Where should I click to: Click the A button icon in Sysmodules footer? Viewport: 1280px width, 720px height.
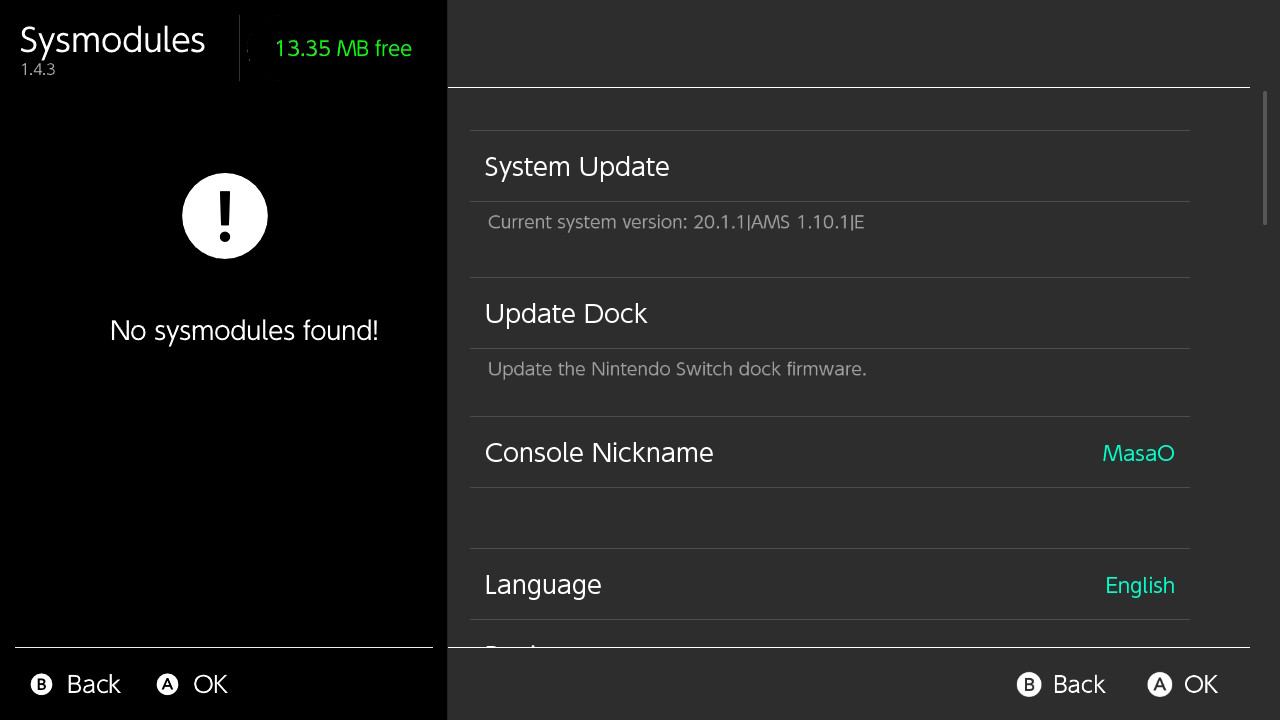[167, 684]
